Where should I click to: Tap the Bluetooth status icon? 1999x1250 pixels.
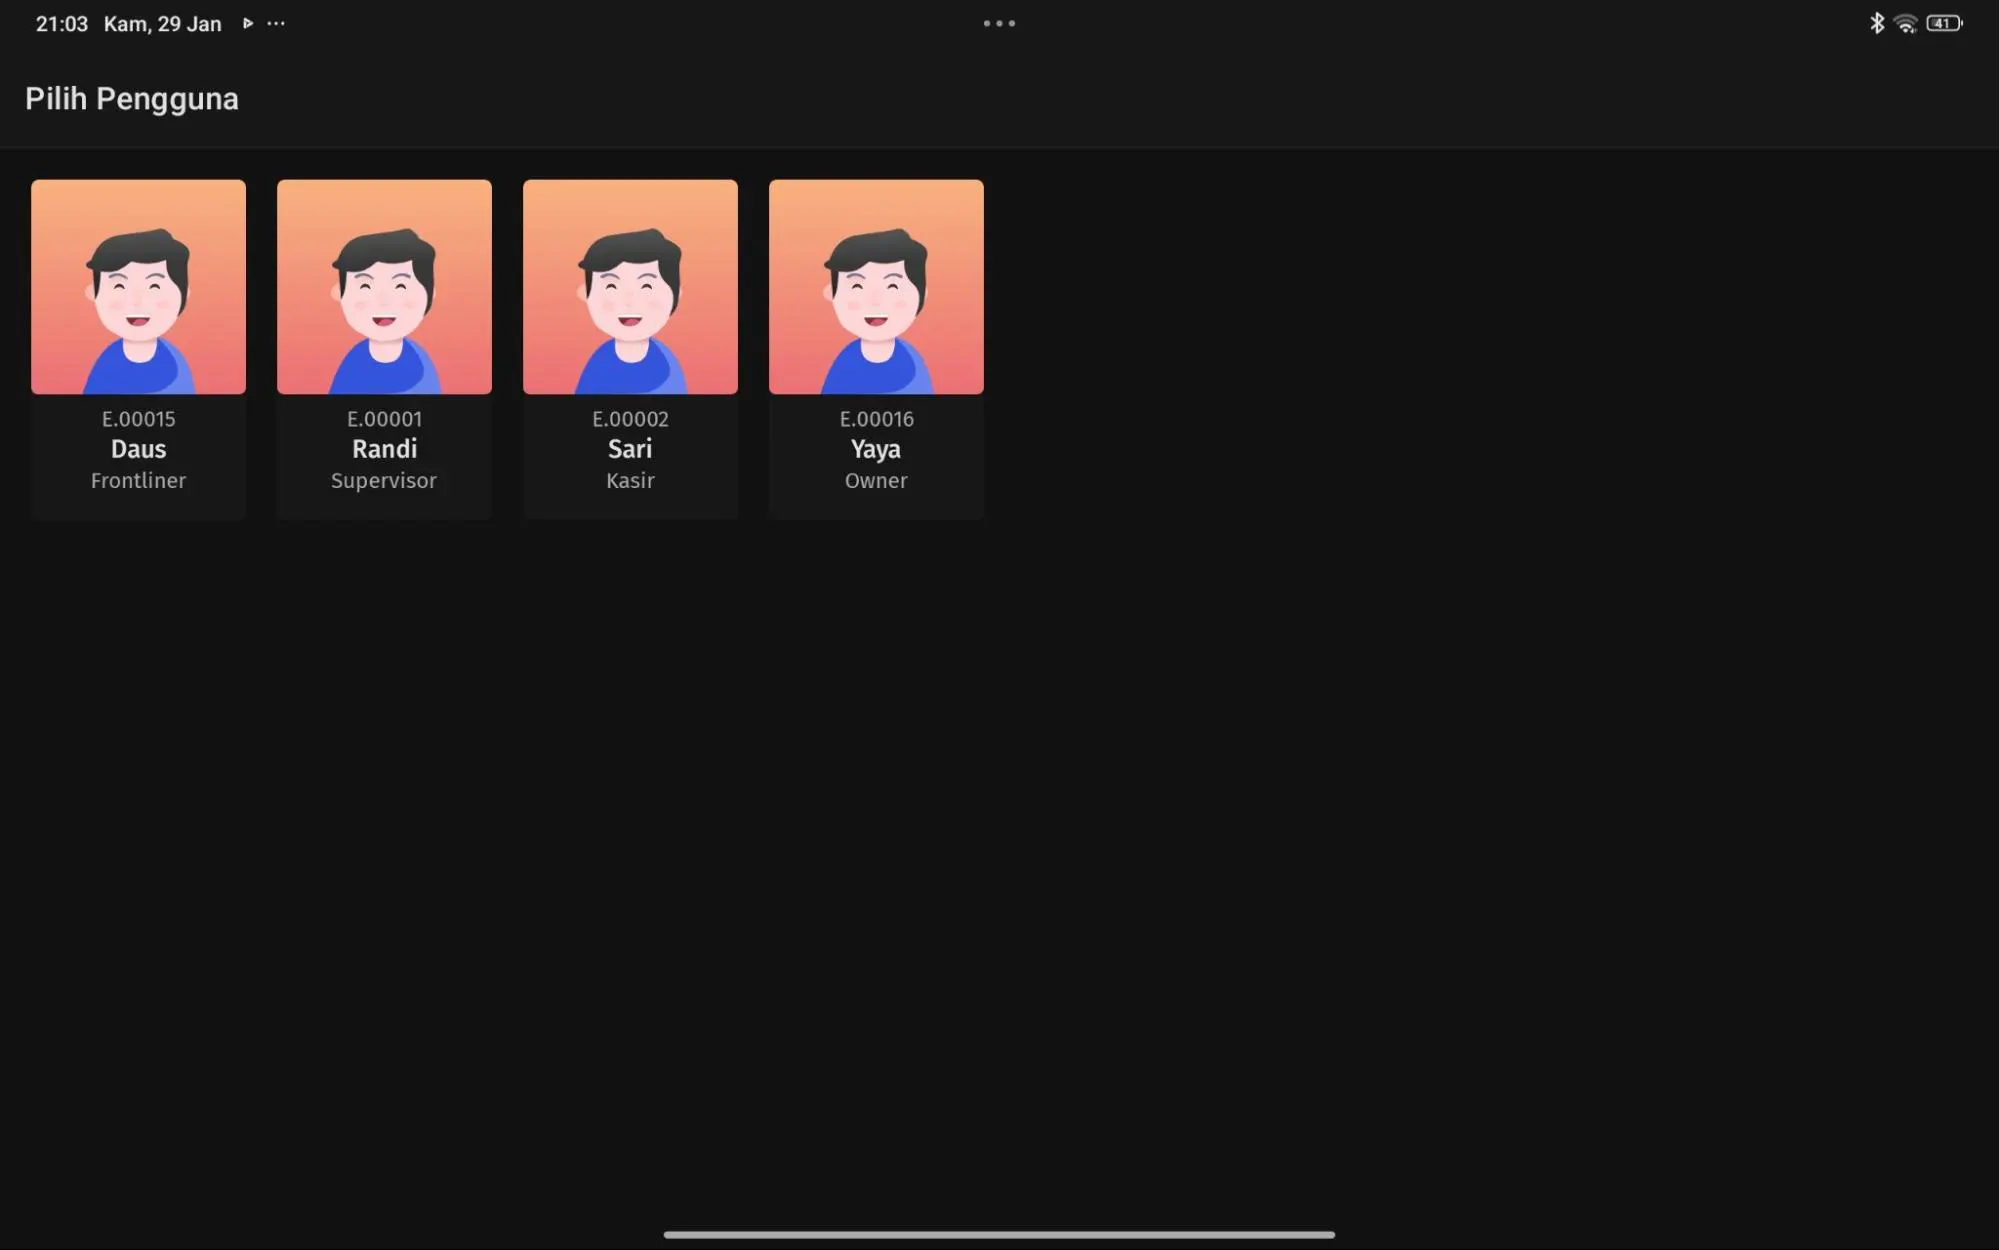coord(1877,23)
